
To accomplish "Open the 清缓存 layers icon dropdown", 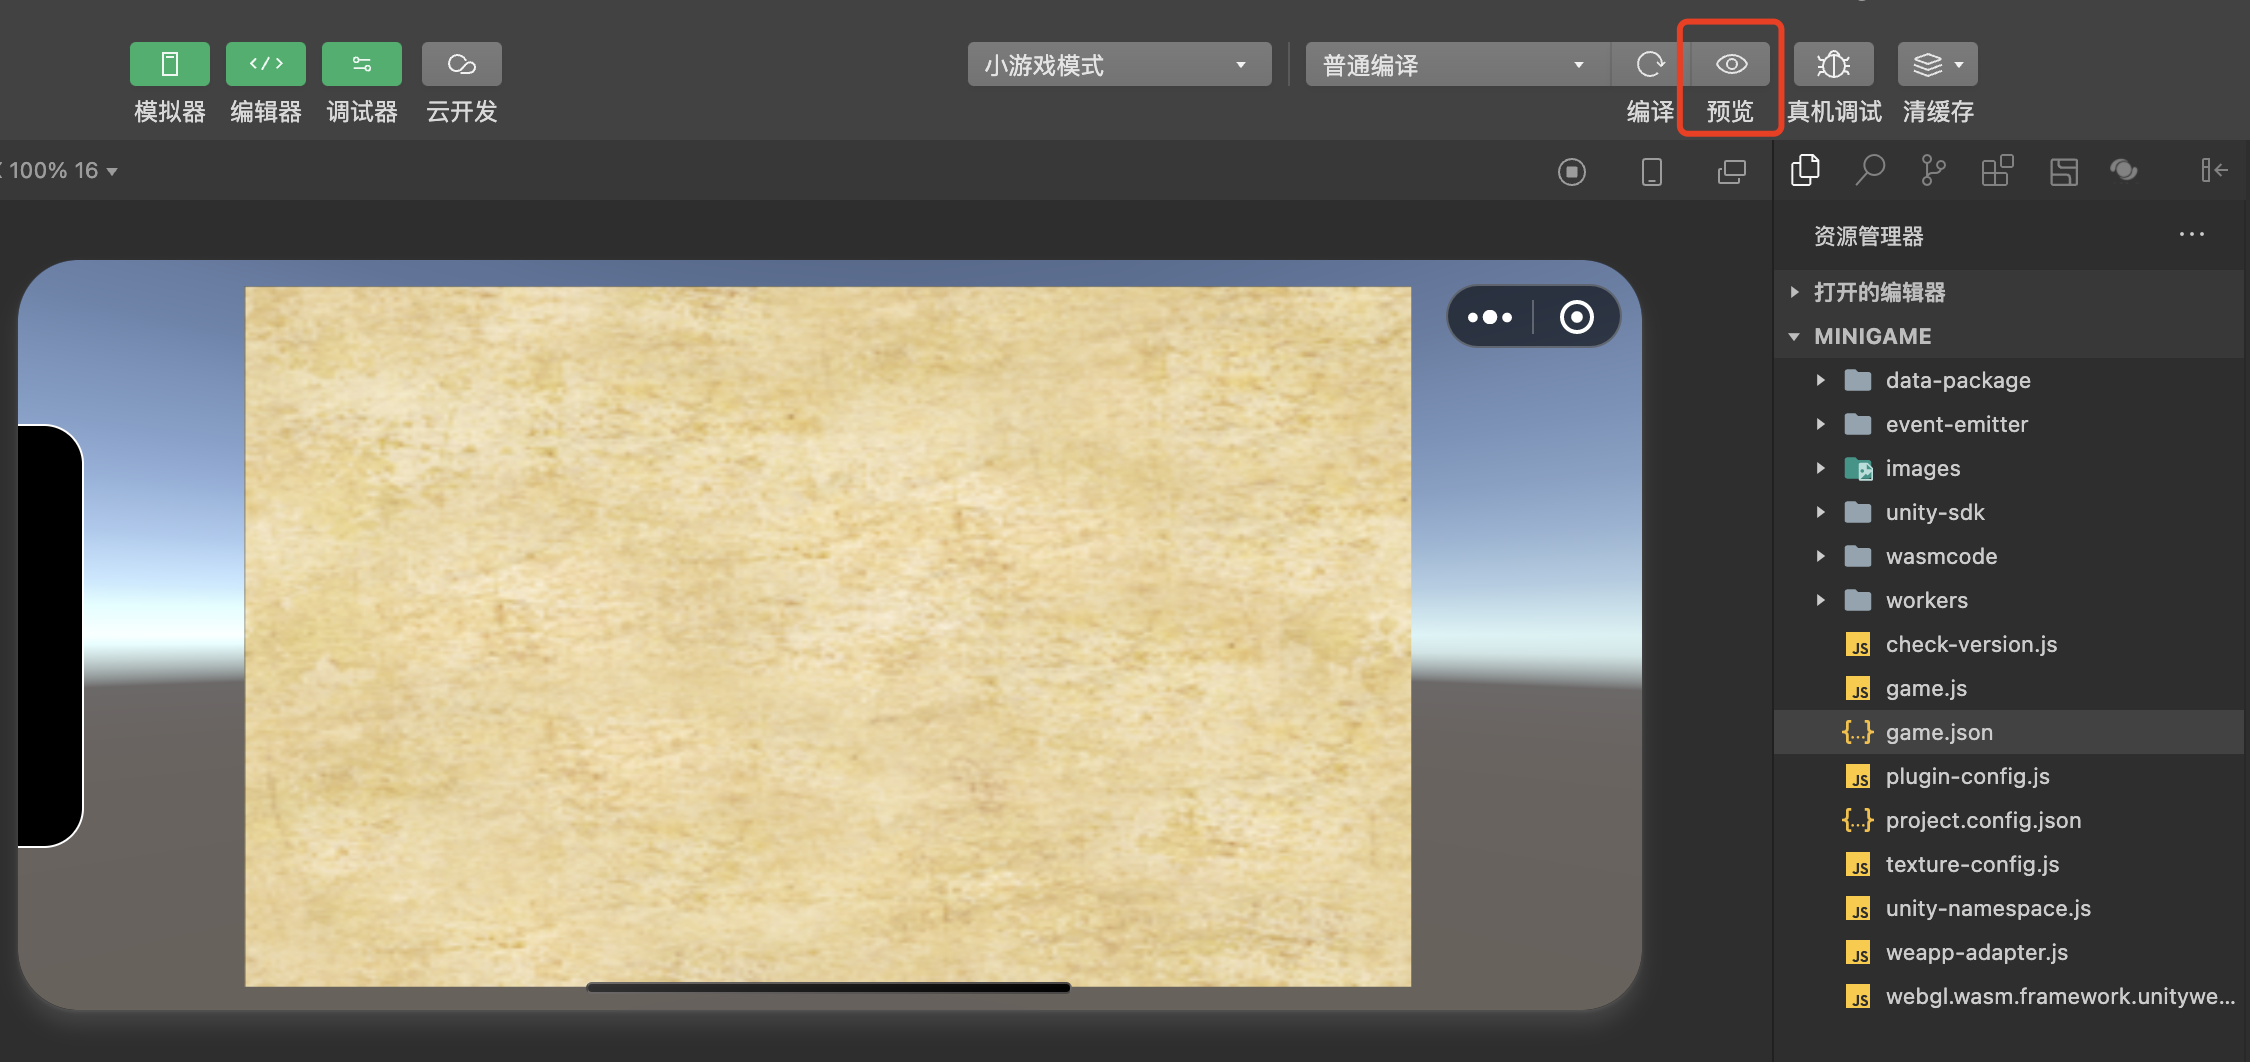I will pos(1937,65).
